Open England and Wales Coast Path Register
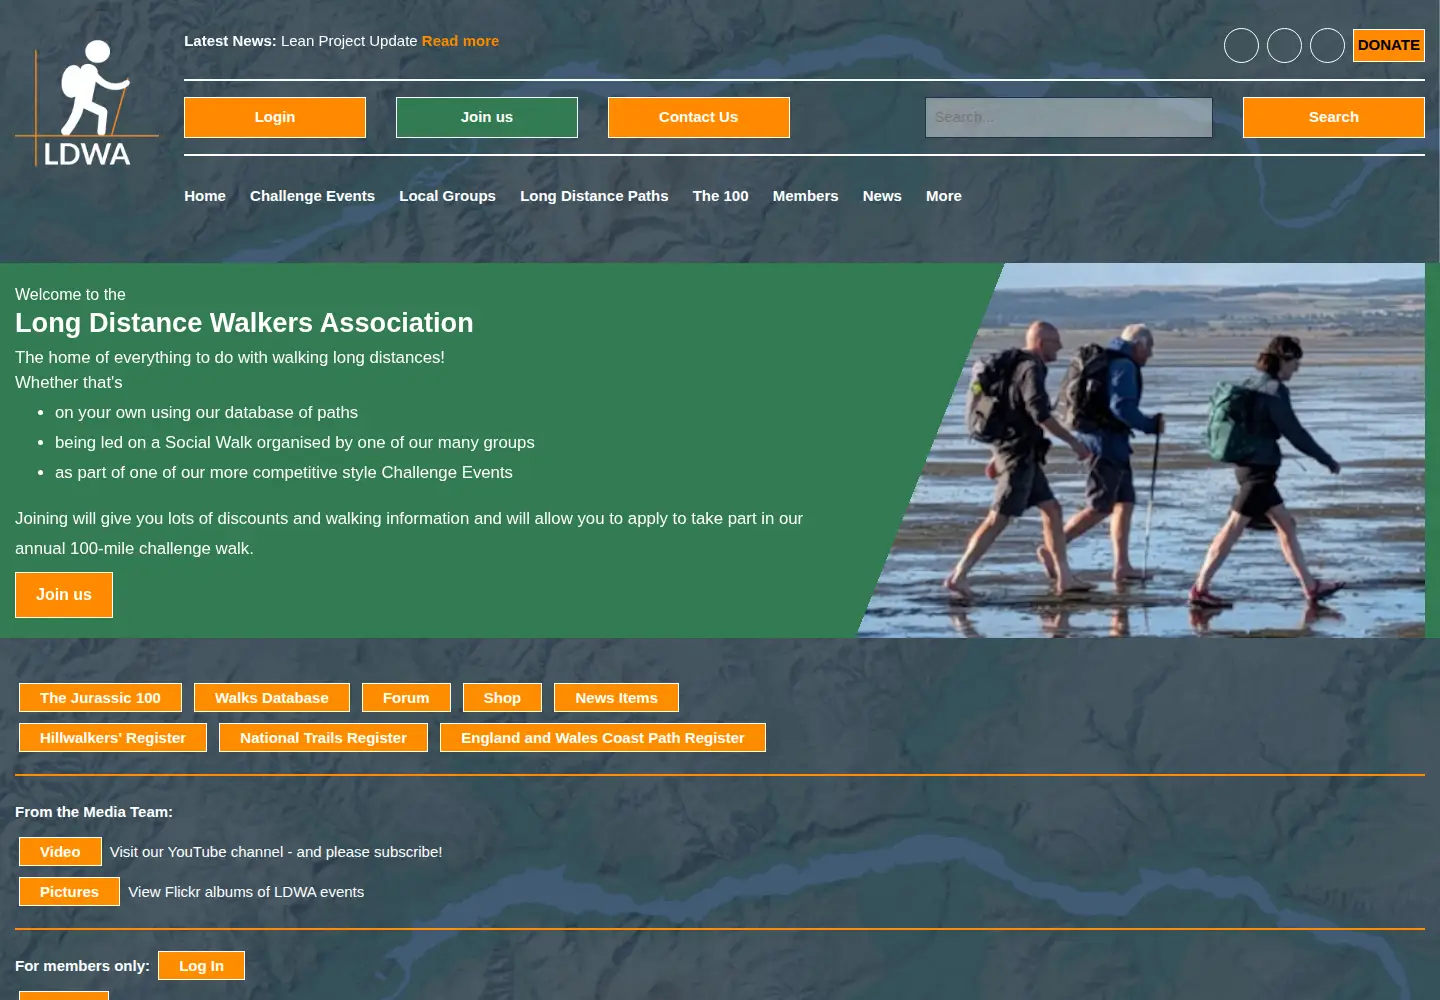The height and width of the screenshot is (1000, 1440). (x=603, y=738)
